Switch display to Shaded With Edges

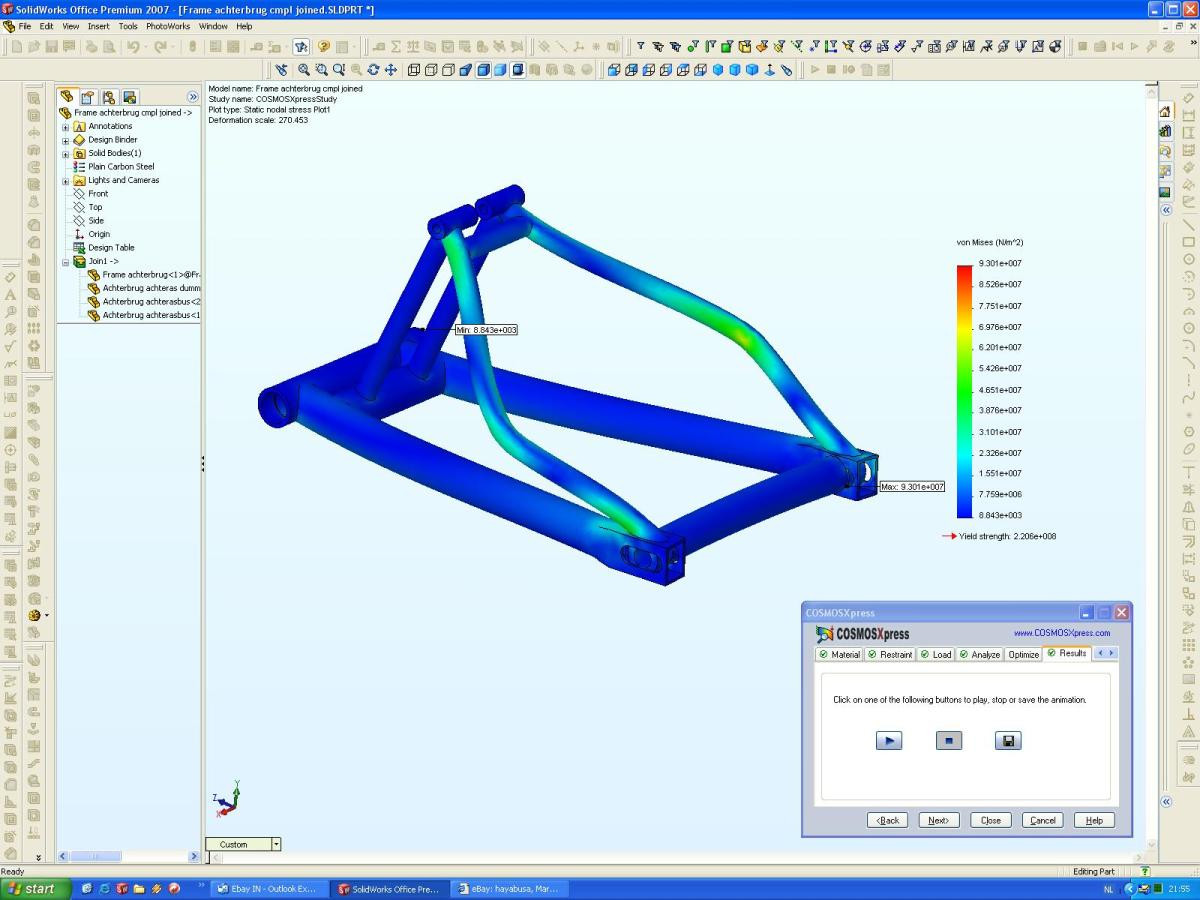[483, 70]
